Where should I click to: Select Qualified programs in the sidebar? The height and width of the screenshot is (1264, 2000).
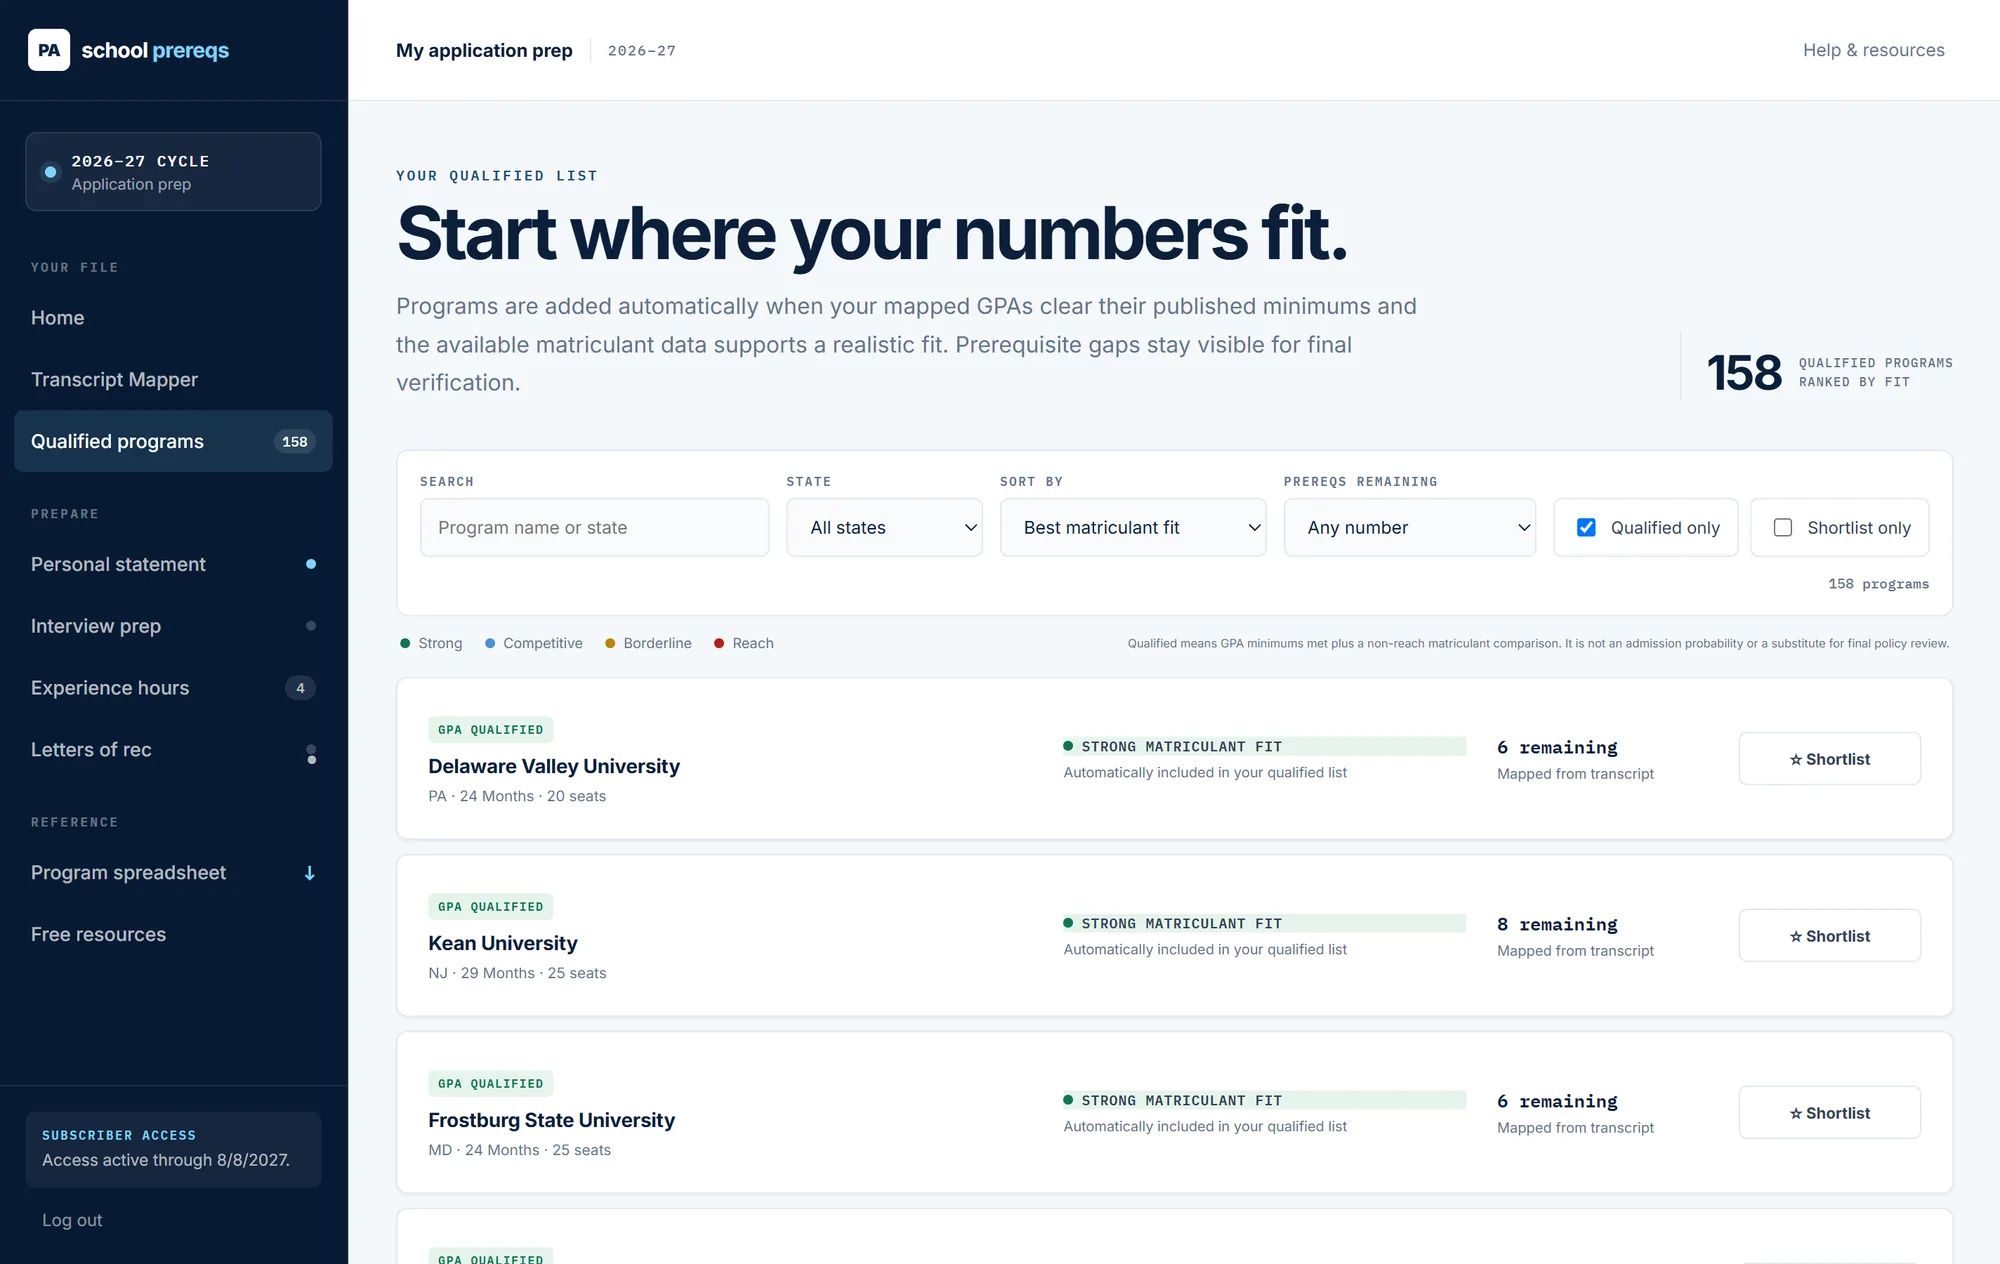point(173,441)
